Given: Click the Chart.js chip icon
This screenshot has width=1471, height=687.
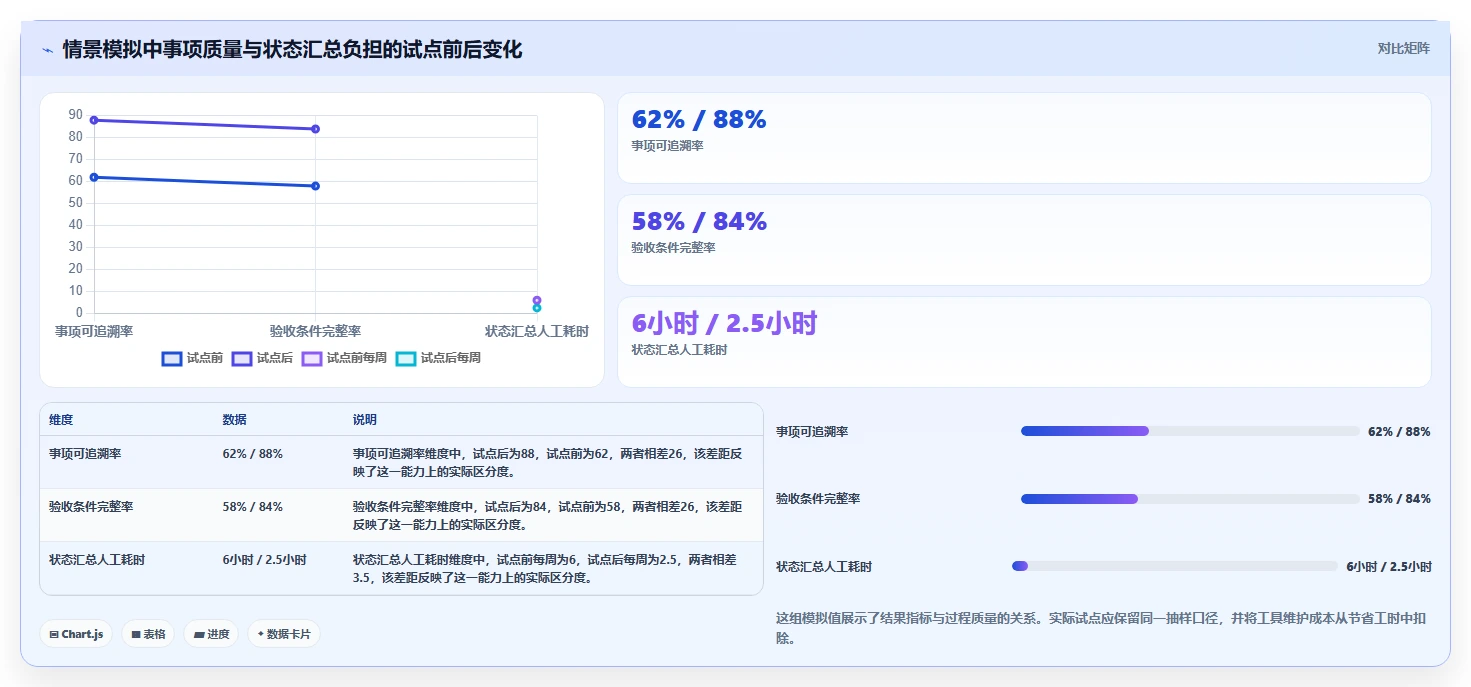Looking at the screenshot, I should pos(54,634).
